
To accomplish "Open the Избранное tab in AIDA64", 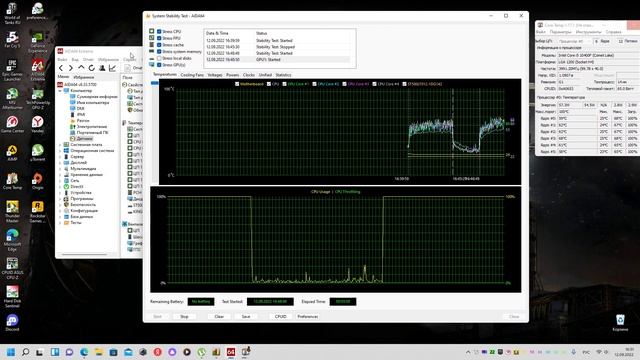I will point(84,77).
